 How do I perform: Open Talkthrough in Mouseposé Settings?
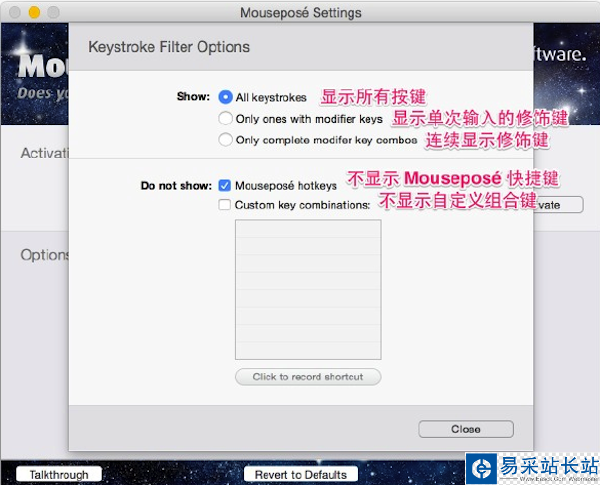(x=59, y=475)
